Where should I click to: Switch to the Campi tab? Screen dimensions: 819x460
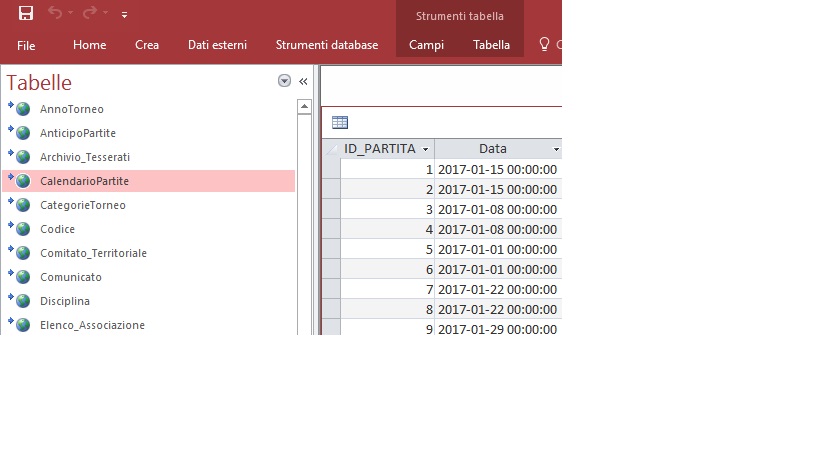click(x=426, y=45)
